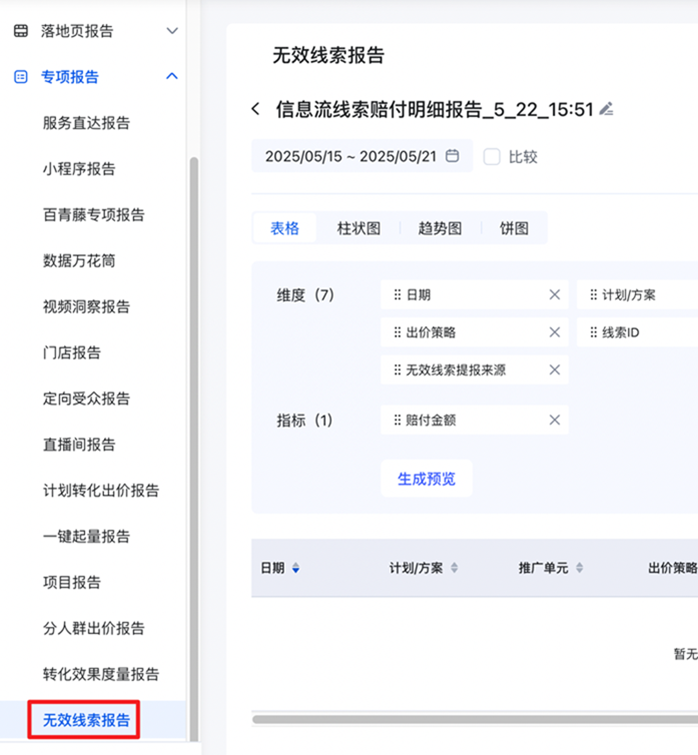
Task: Sort by 推广单元 column arrows
Action: coord(579,568)
